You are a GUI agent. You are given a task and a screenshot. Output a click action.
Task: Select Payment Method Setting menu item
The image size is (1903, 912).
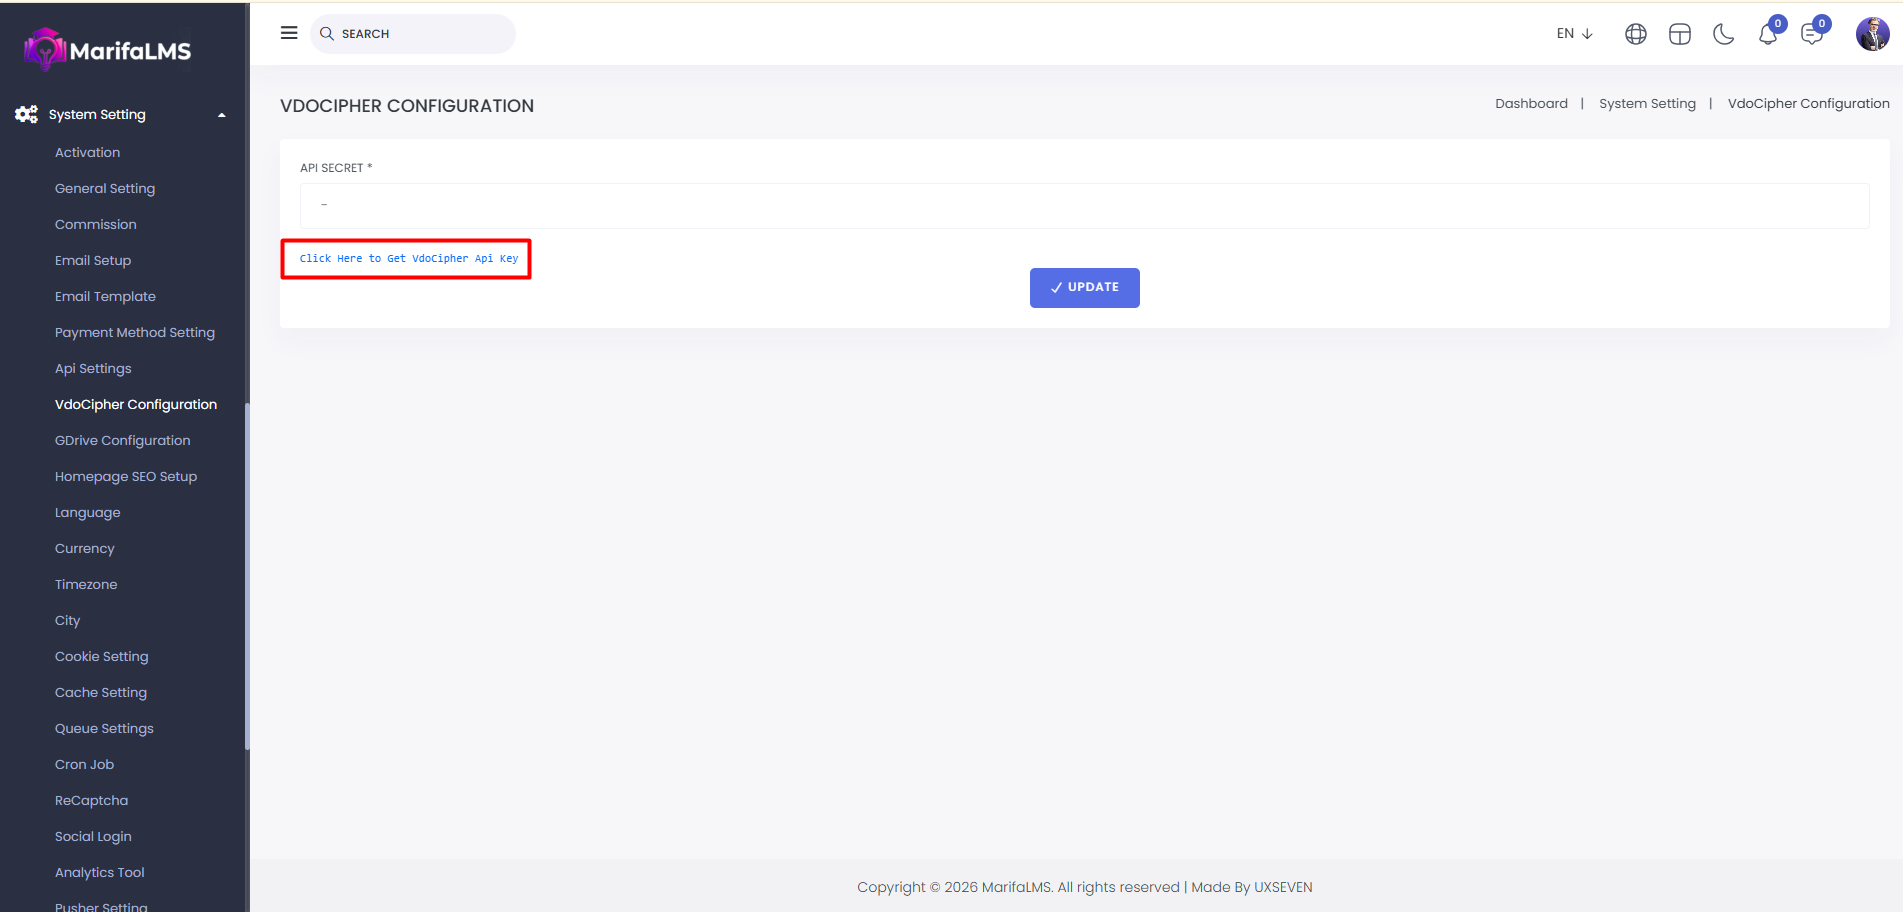135,333
